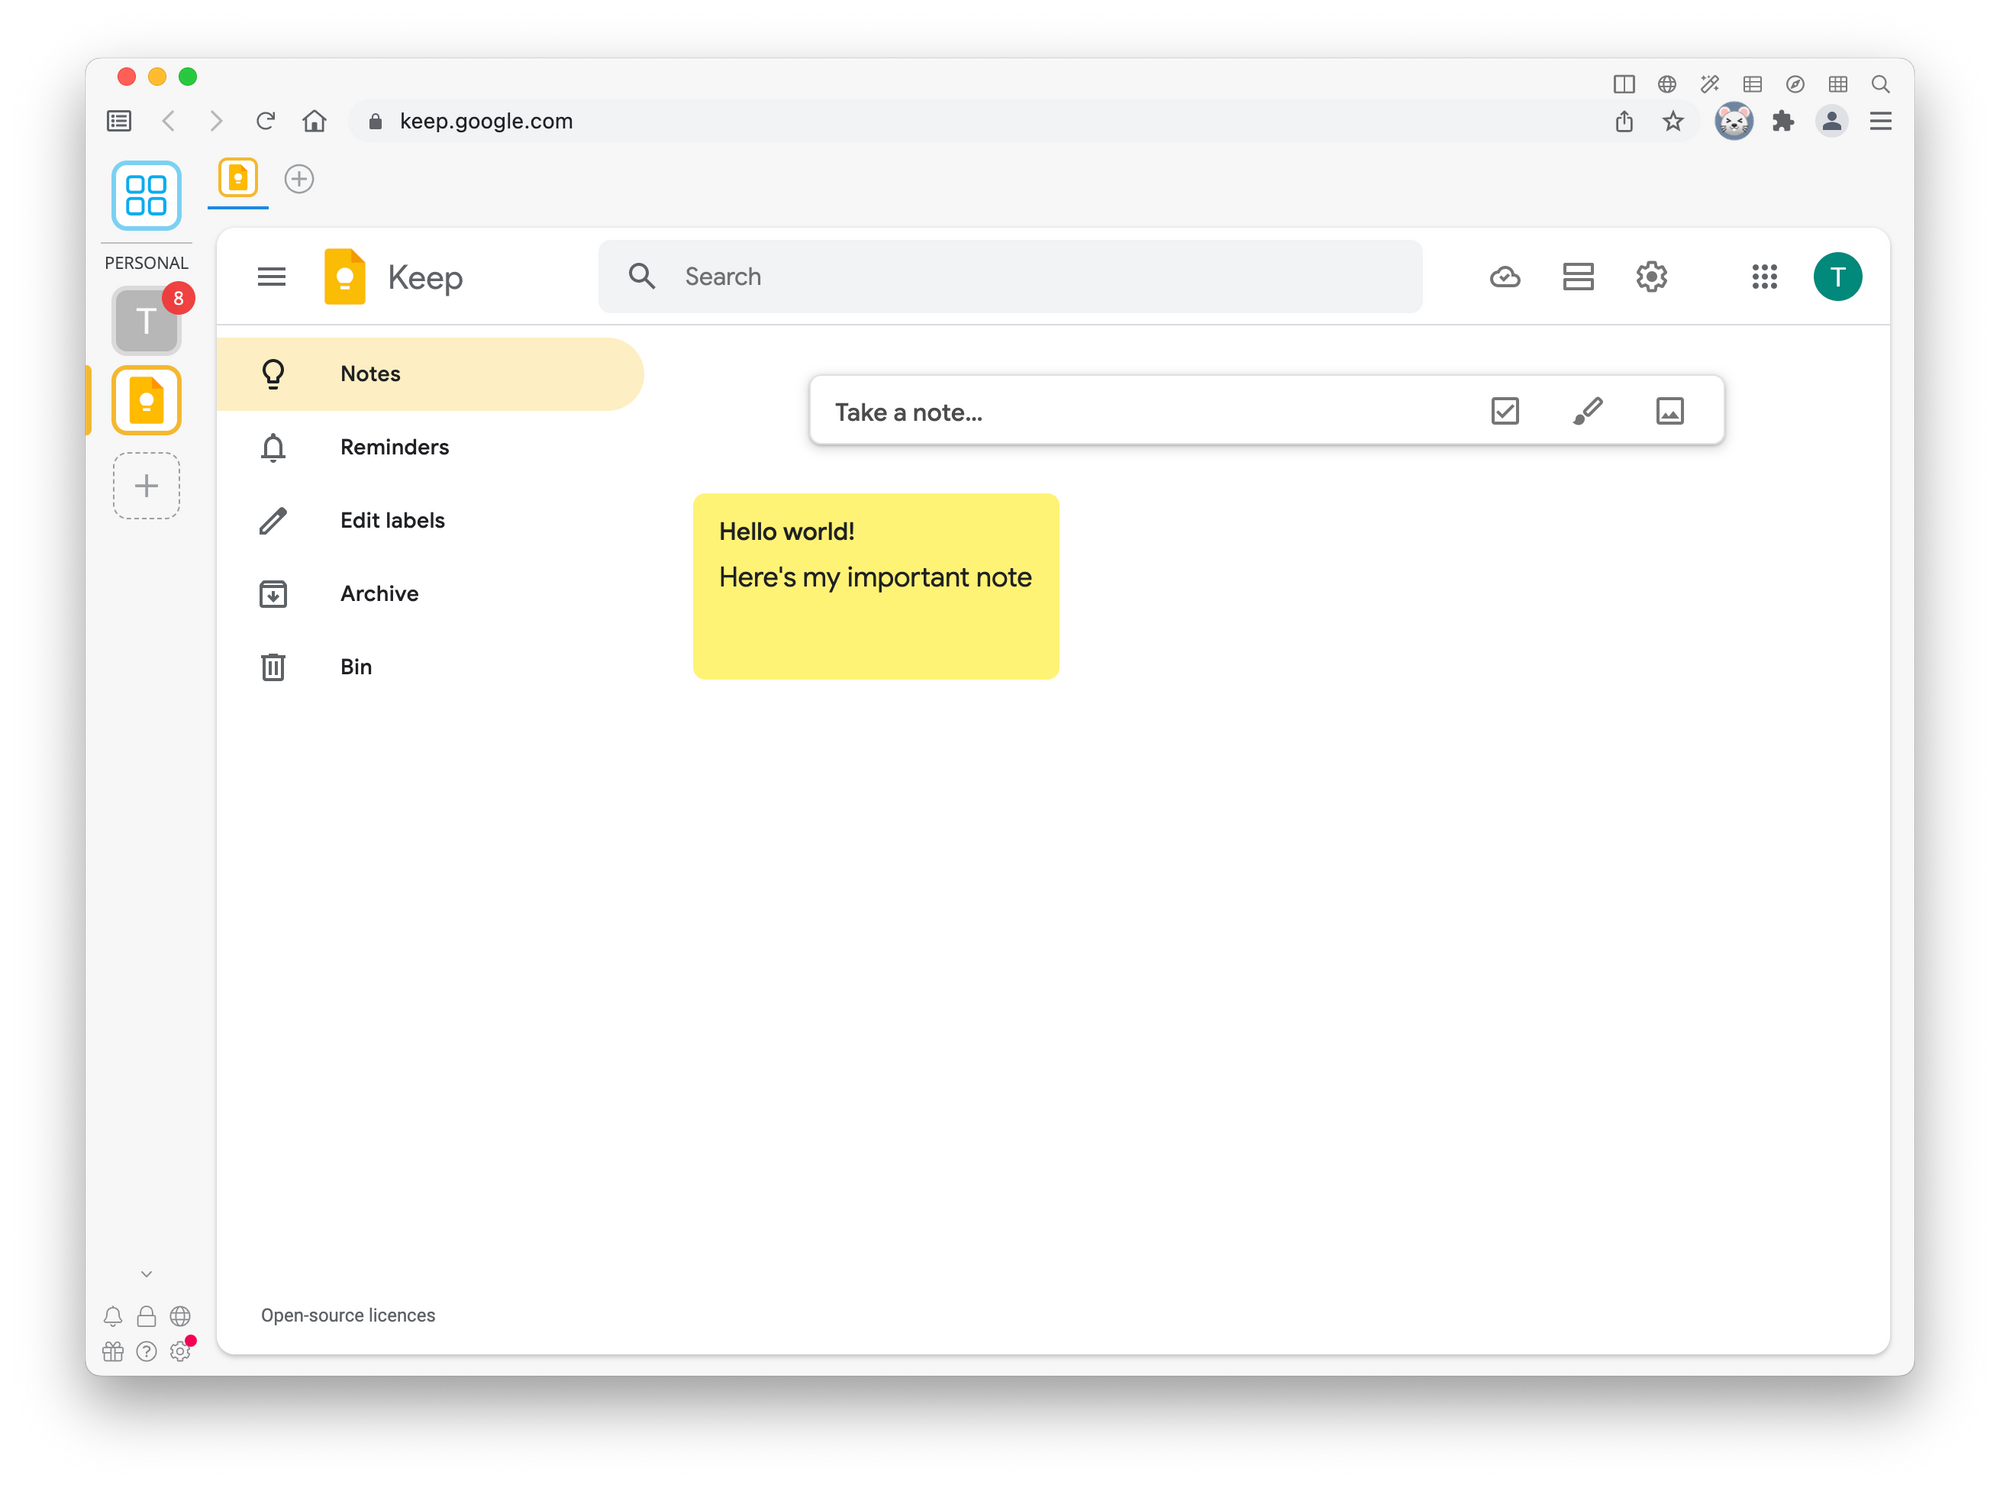Click the cloud sync status icon
This screenshot has height=1489, width=2000.
click(1504, 277)
